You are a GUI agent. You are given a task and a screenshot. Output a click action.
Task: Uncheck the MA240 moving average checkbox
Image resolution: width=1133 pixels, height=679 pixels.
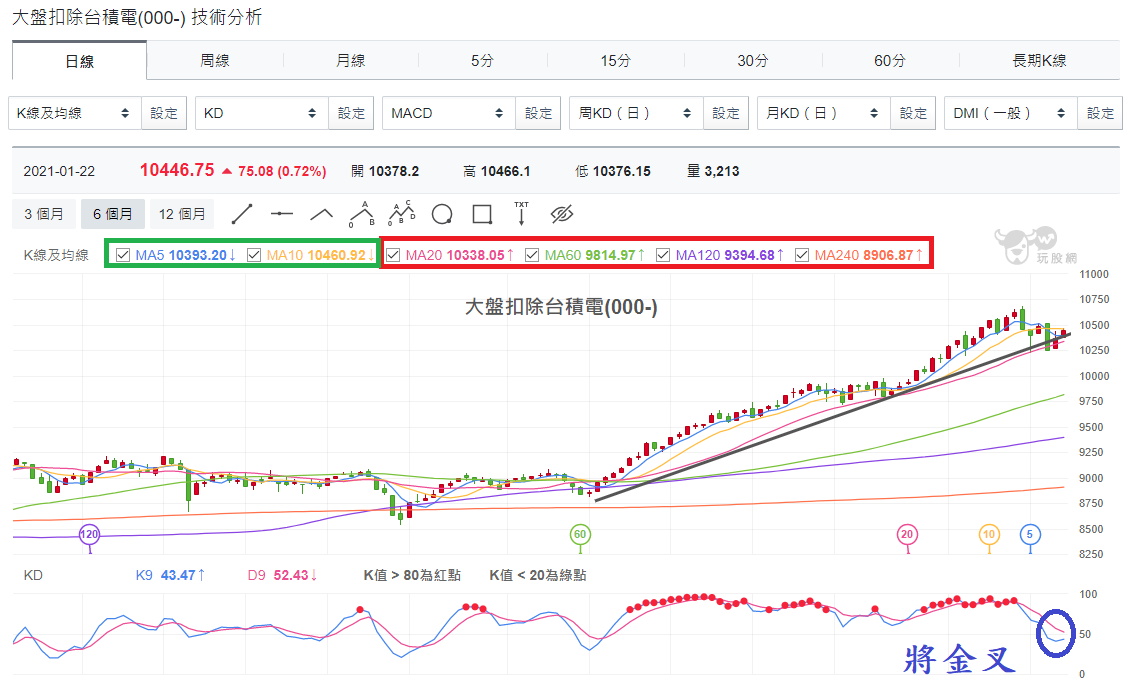[801, 255]
